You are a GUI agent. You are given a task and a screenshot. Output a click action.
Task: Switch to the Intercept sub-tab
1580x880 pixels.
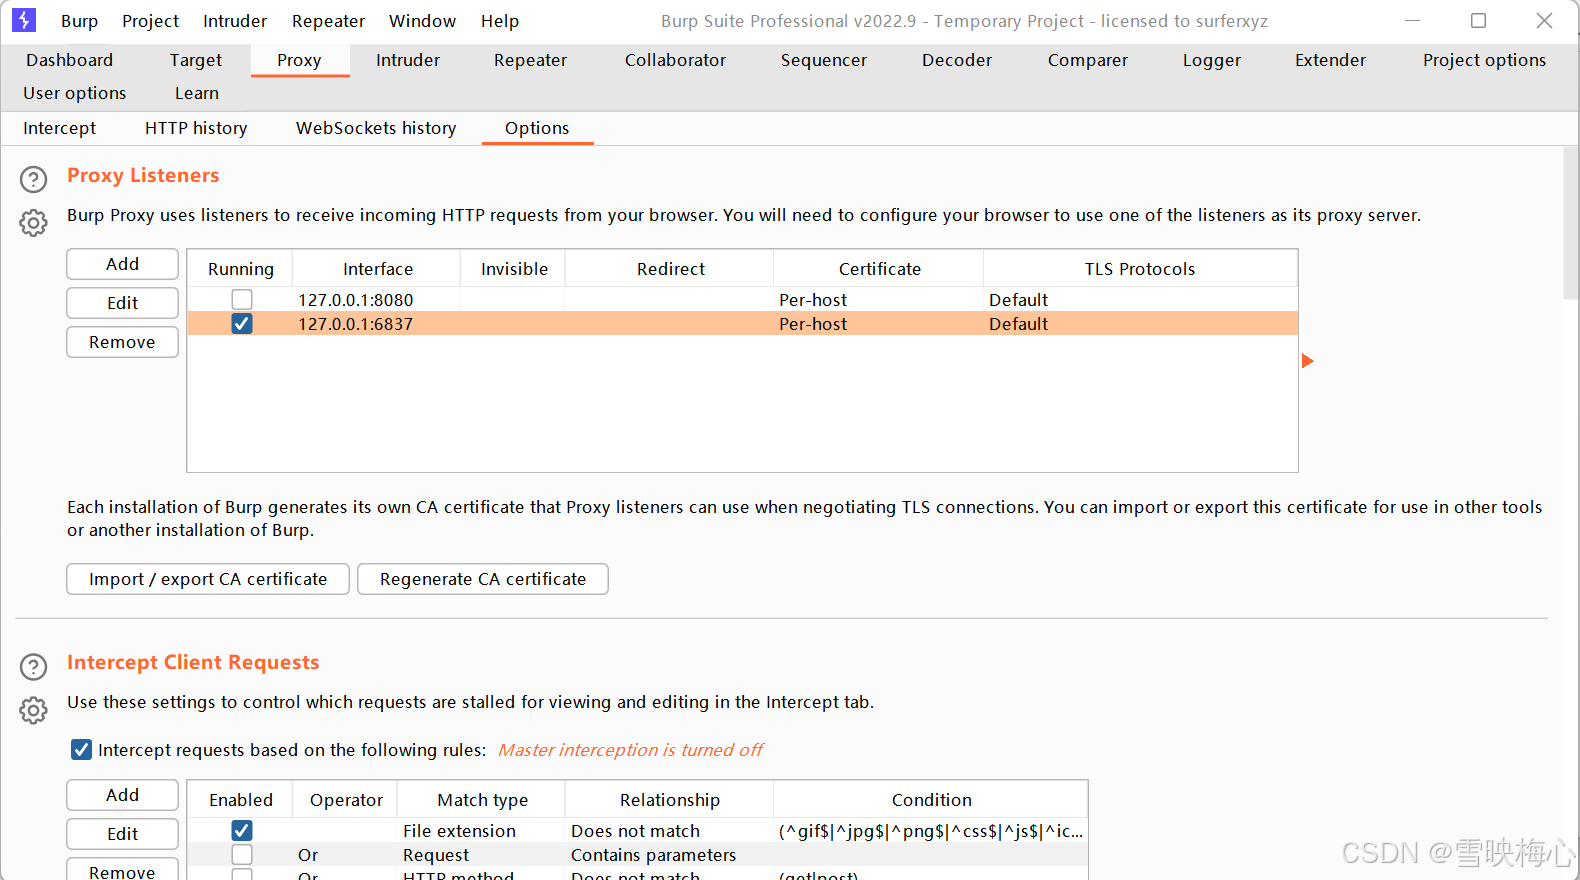(x=60, y=128)
